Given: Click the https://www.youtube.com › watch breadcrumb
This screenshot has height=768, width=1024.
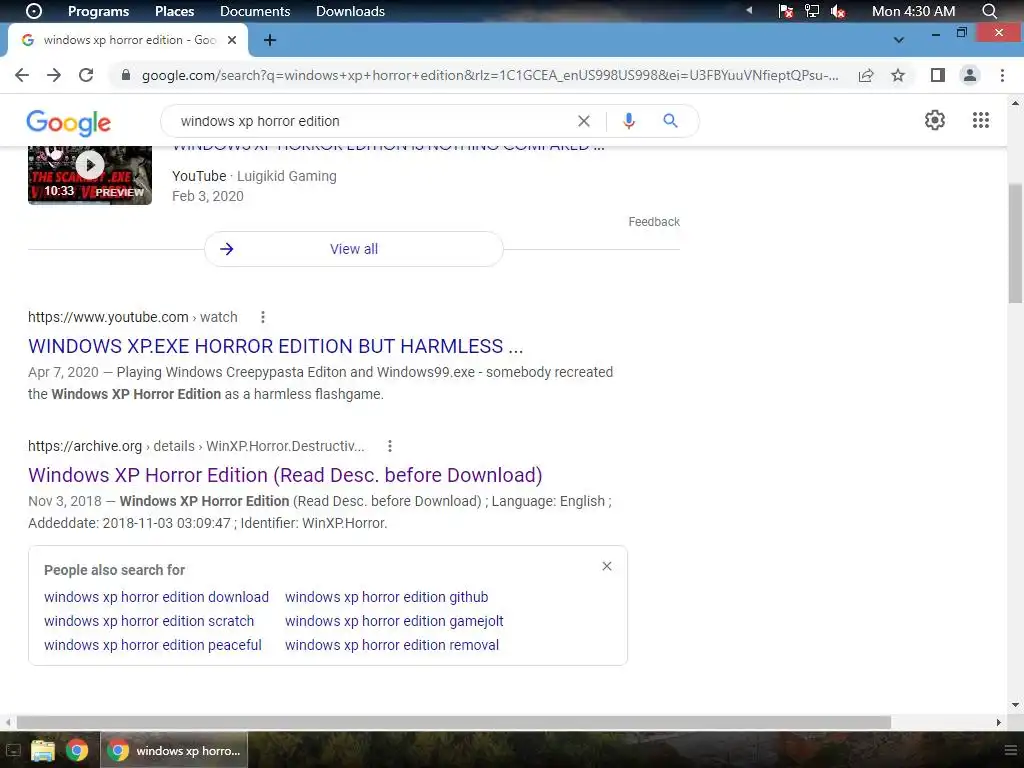Looking at the screenshot, I should coord(133,317).
